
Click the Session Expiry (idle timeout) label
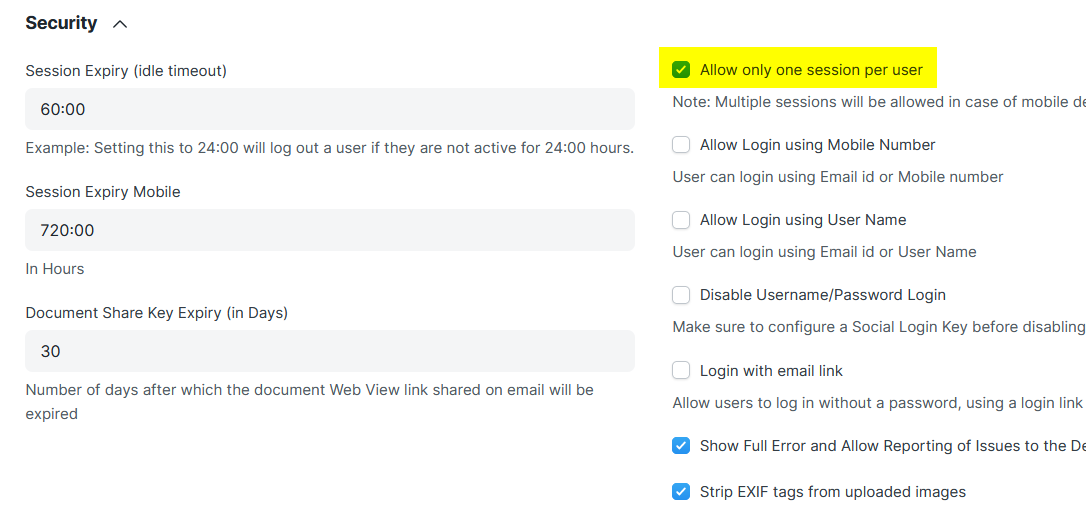pos(126,71)
